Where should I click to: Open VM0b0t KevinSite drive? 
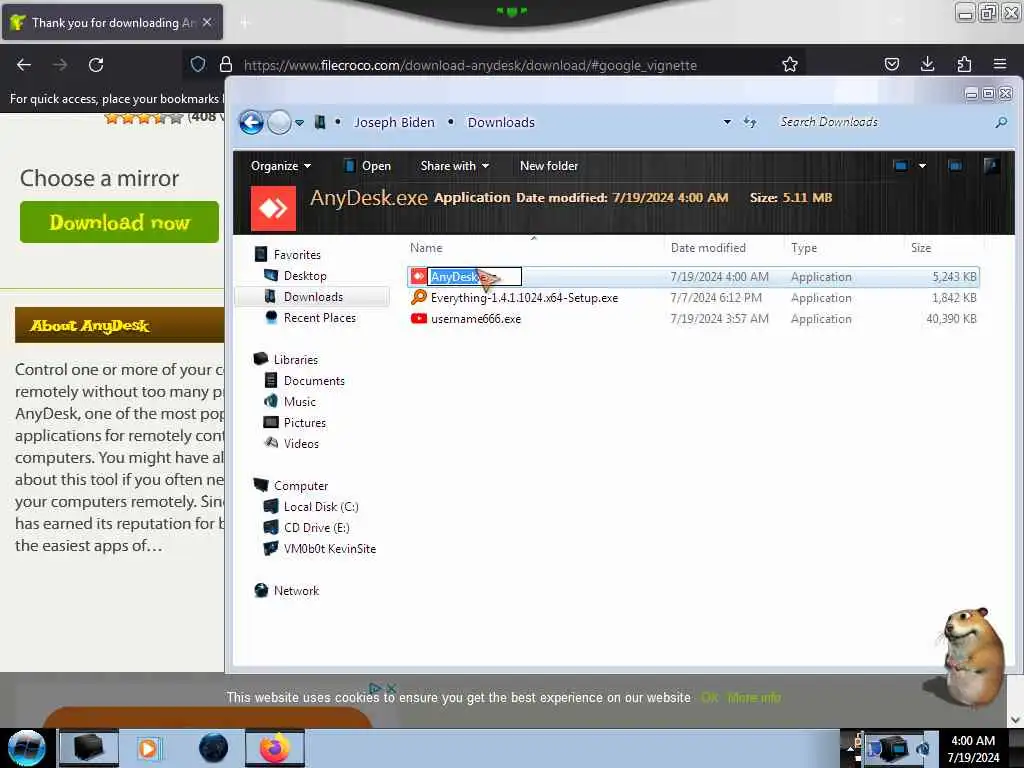(x=330, y=549)
